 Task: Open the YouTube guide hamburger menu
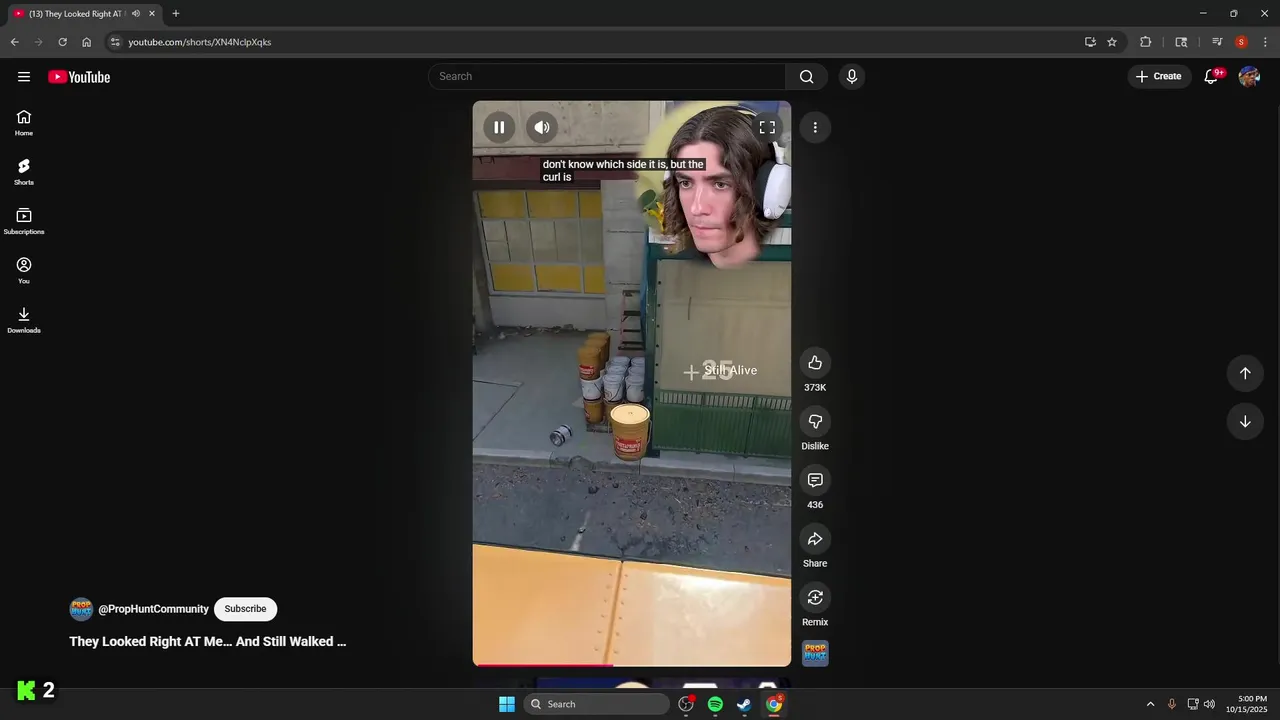[24, 77]
